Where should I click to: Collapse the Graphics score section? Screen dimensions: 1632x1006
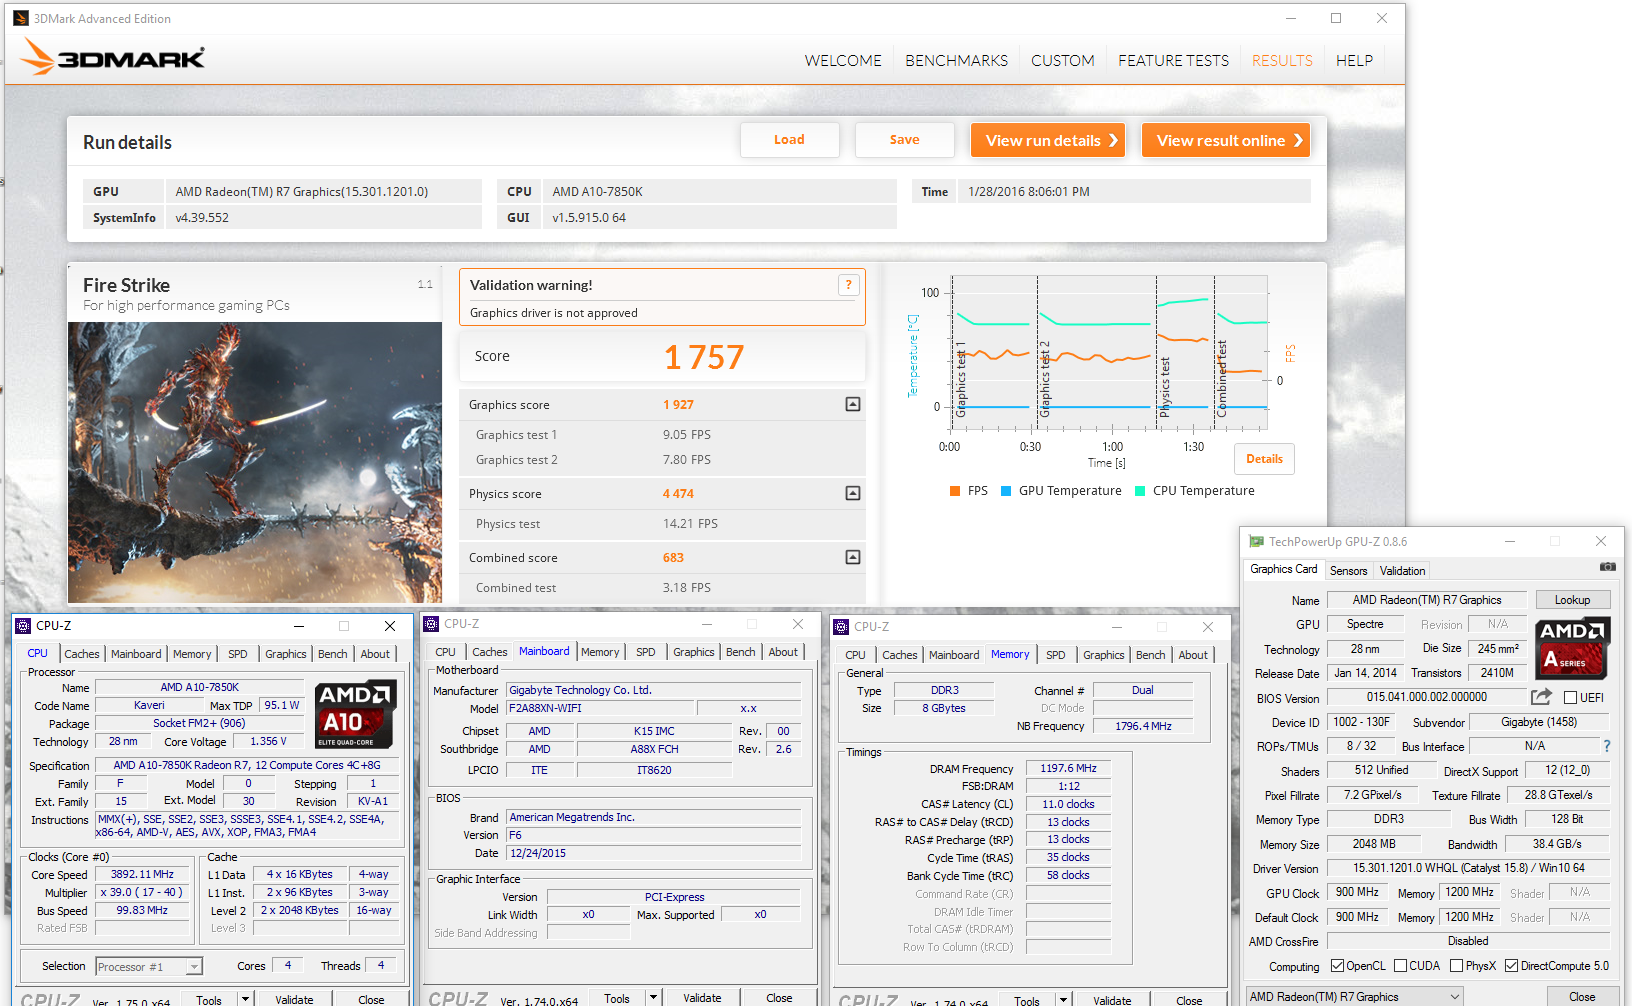(x=853, y=404)
